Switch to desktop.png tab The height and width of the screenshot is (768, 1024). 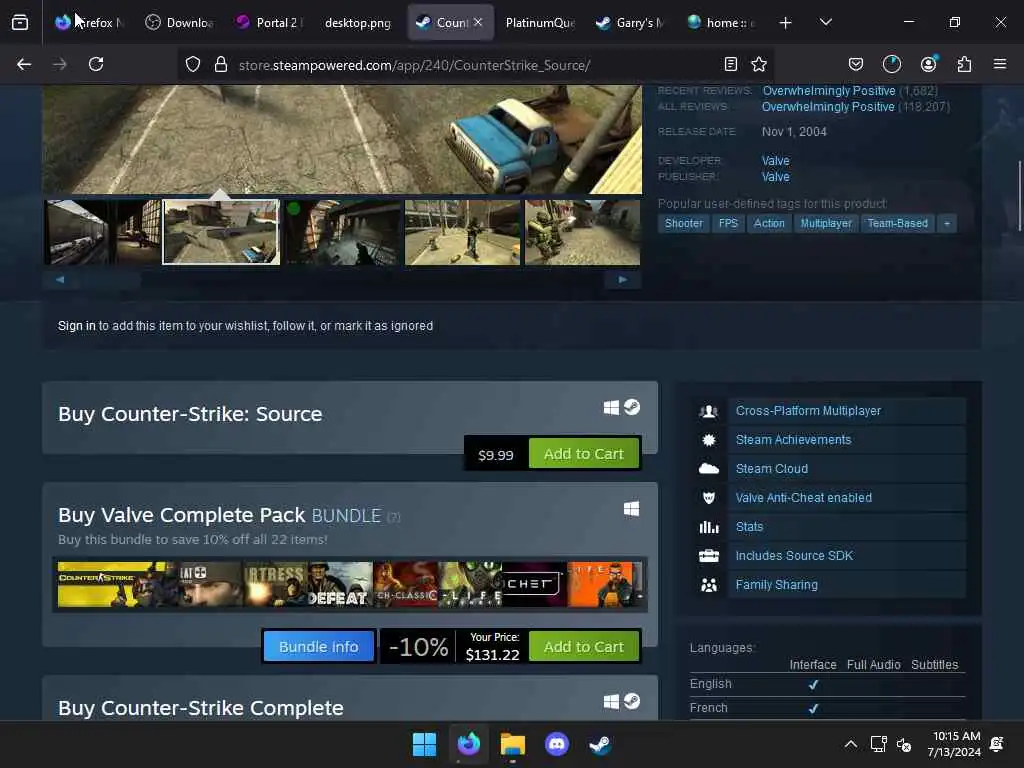tap(358, 23)
